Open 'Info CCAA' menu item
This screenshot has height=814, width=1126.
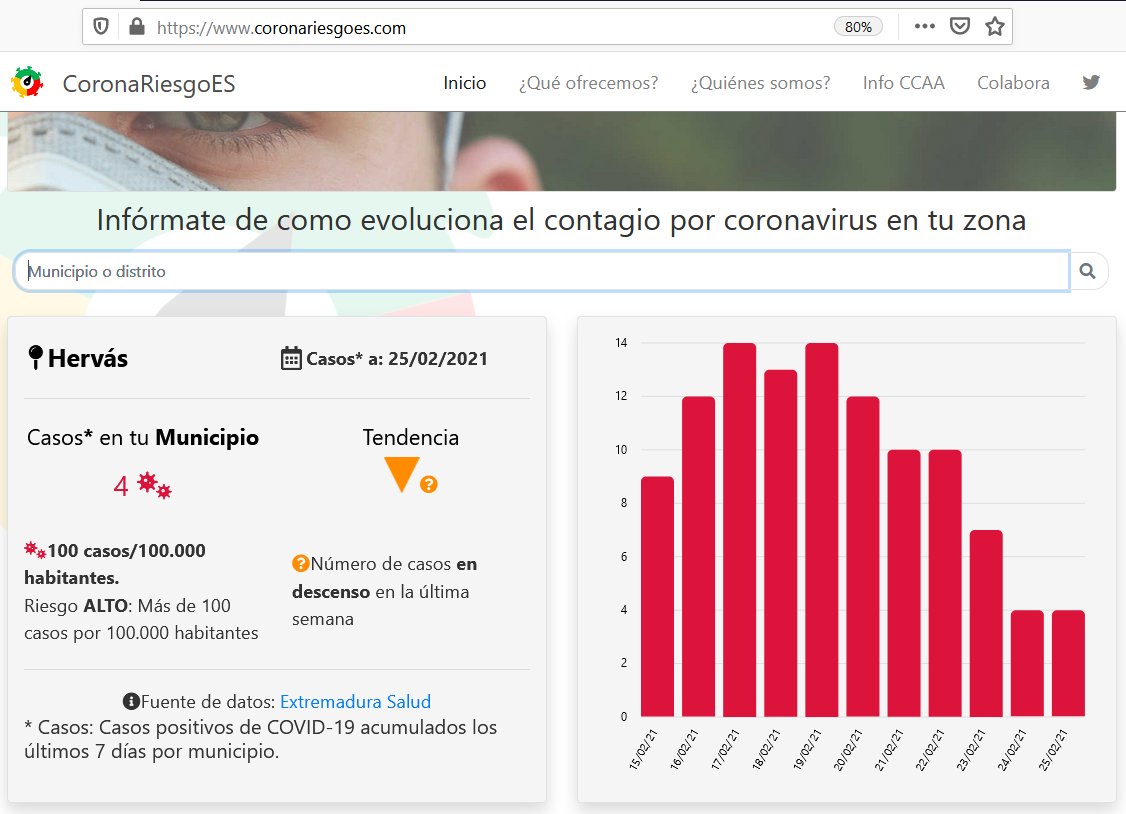coord(903,83)
